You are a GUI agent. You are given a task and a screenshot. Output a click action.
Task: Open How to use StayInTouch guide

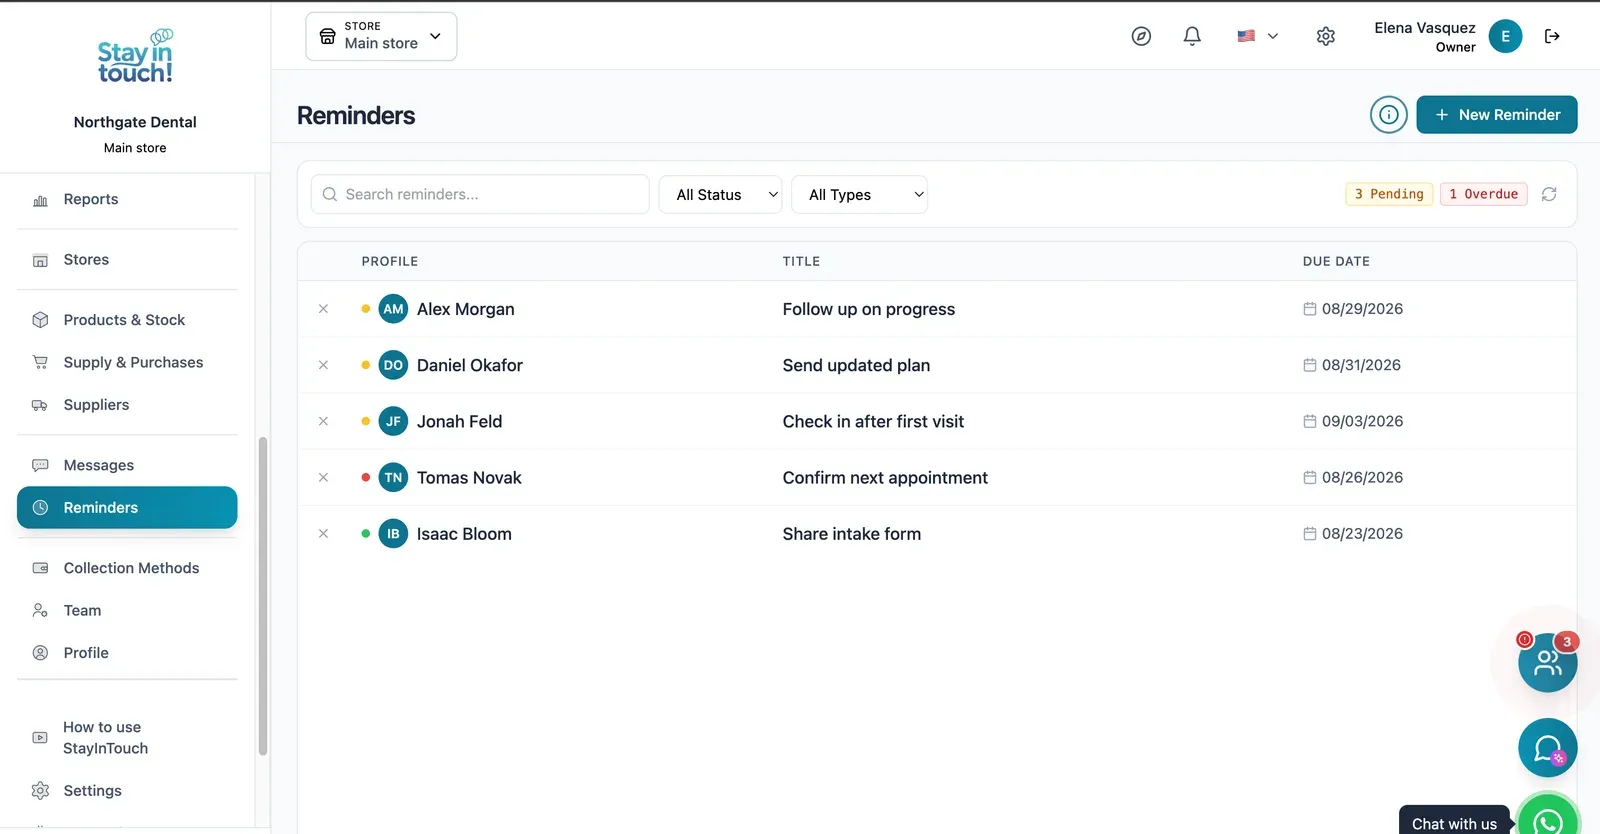pyautogui.click(x=127, y=738)
